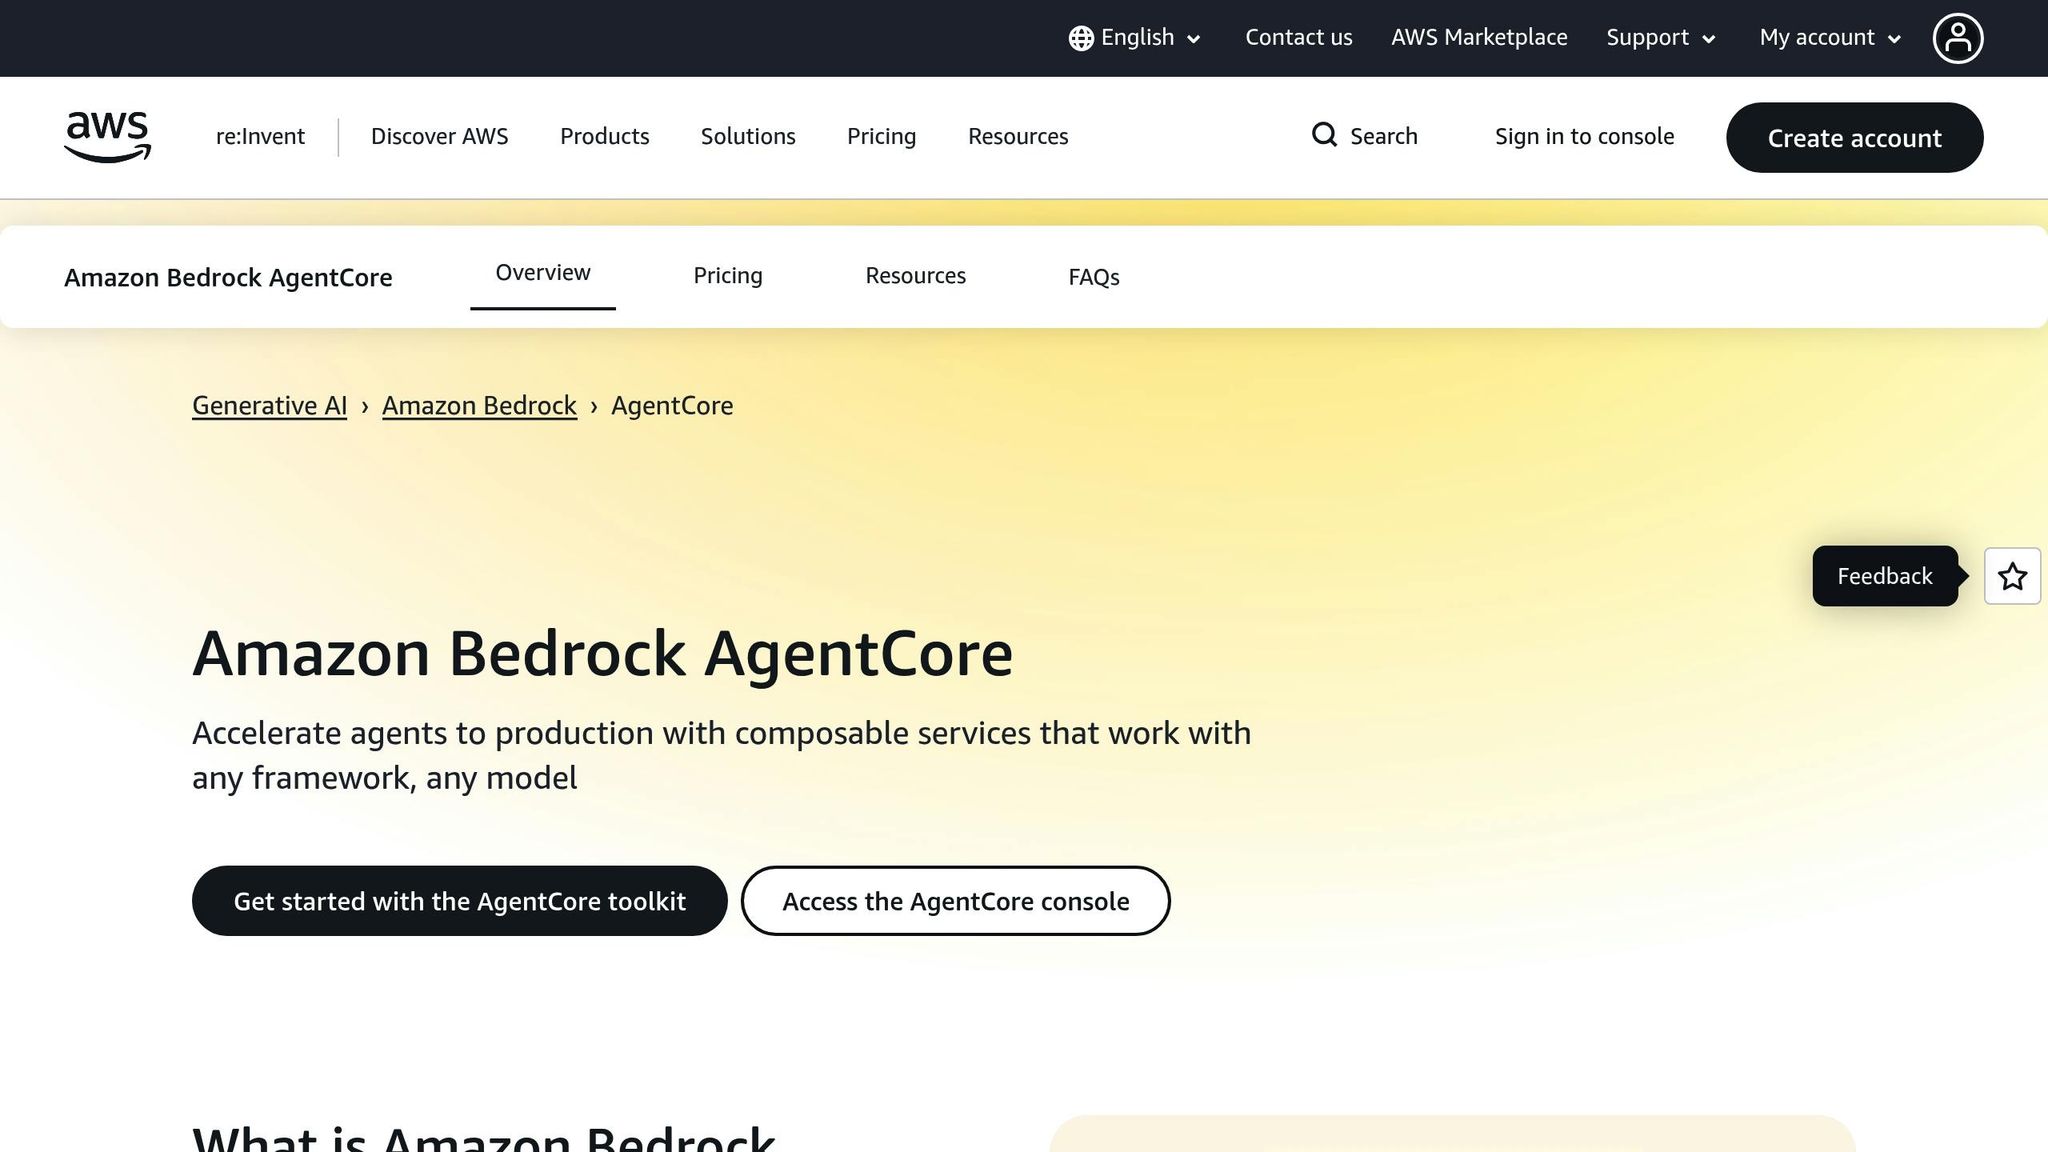Open the Generative AI breadcrumb link
The width and height of the screenshot is (2048, 1152).
pyautogui.click(x=268, y=405)
